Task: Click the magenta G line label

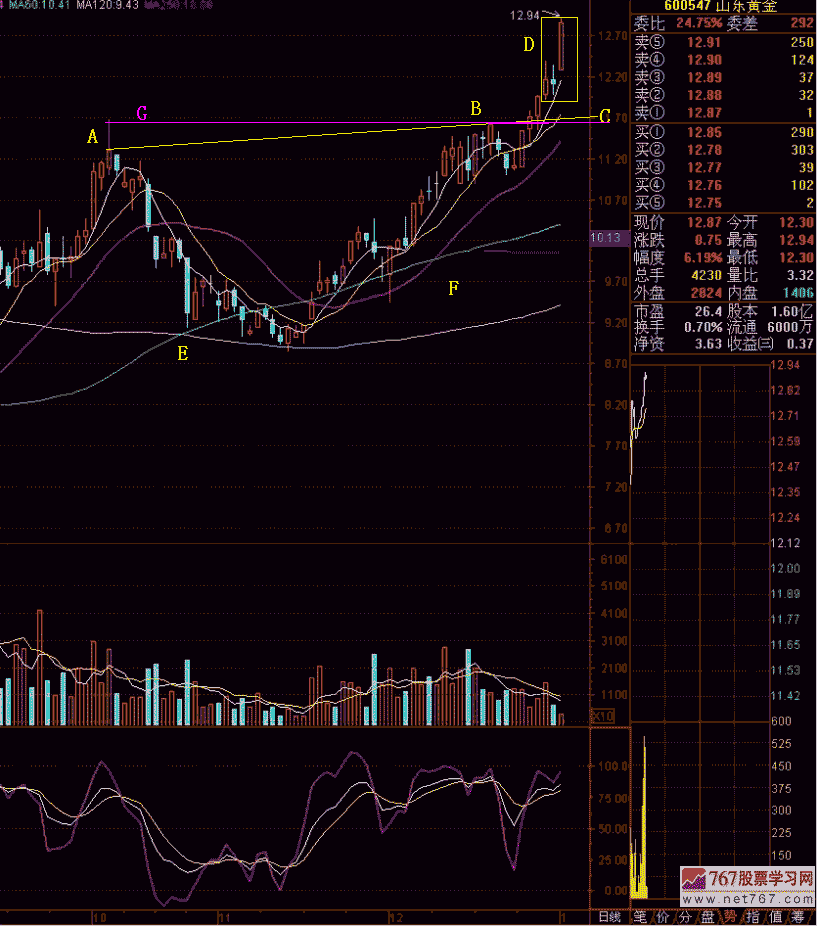Action: (x=142, y=114)
